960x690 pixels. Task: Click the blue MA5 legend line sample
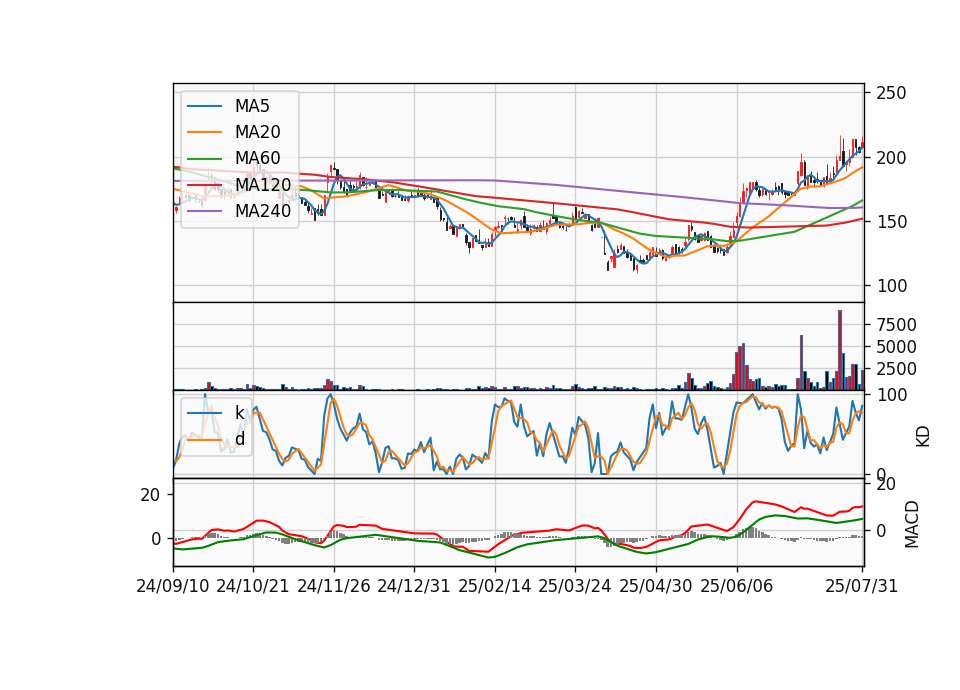(x=204, y=106)
